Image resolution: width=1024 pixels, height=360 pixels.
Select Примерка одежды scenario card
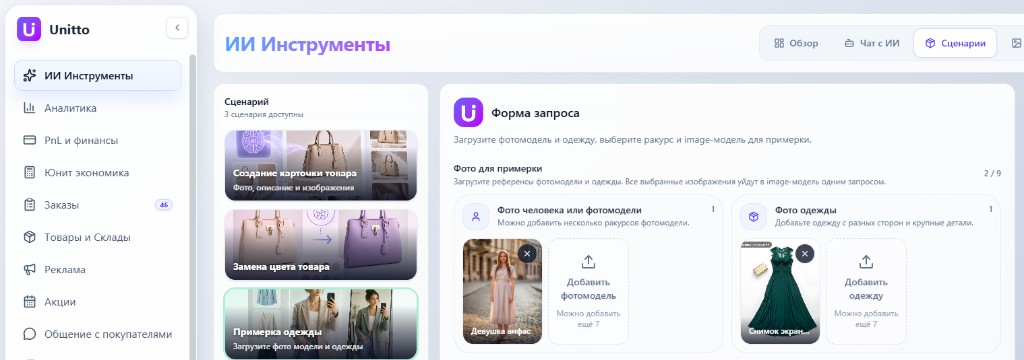tap(320, 323)
